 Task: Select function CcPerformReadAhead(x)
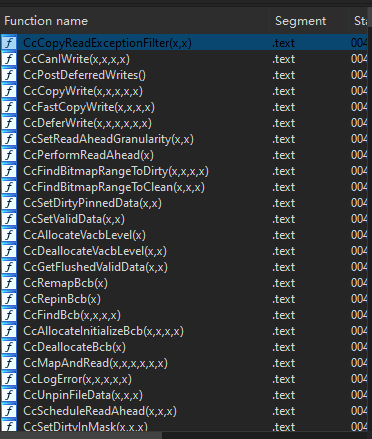point(88,155)
